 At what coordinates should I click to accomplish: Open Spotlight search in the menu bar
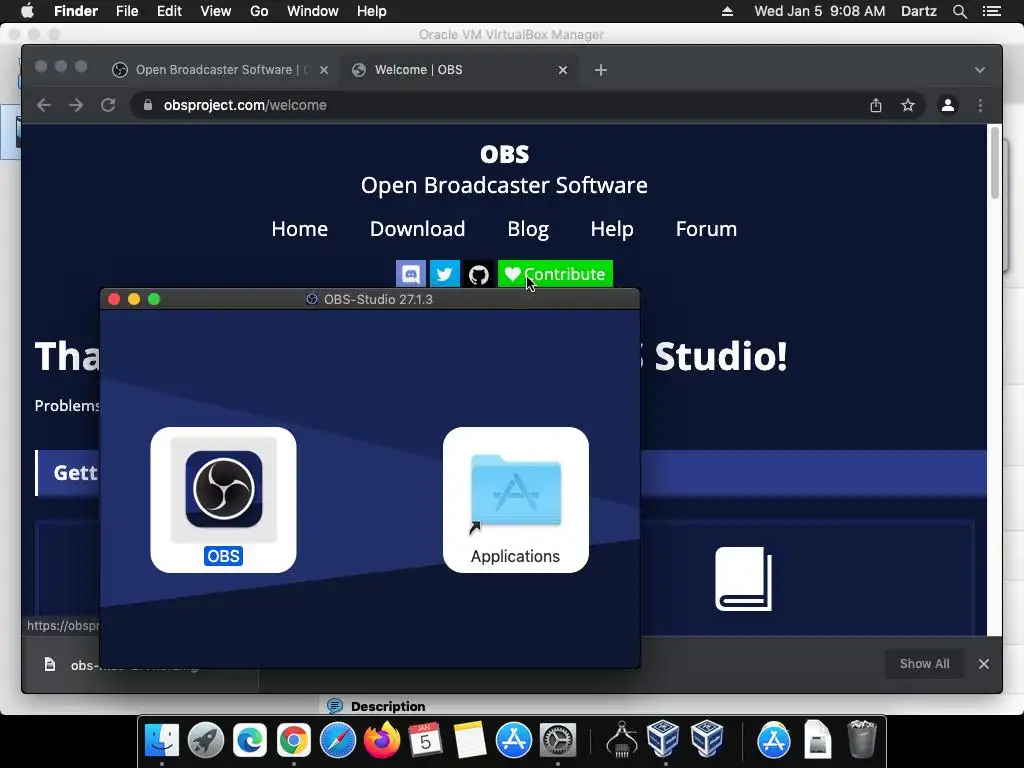(x=959, y=11)
